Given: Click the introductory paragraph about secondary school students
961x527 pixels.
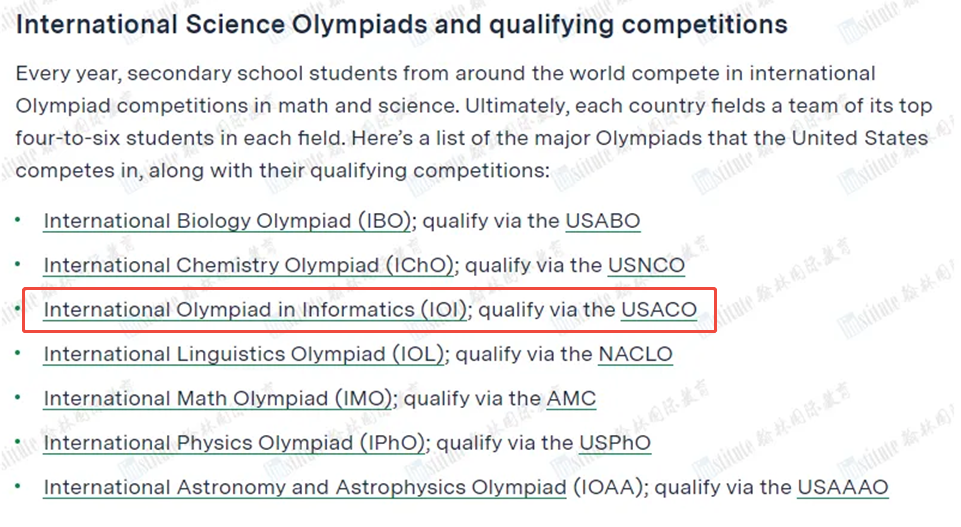Looking at the screenshot, I should click(474, 122).
